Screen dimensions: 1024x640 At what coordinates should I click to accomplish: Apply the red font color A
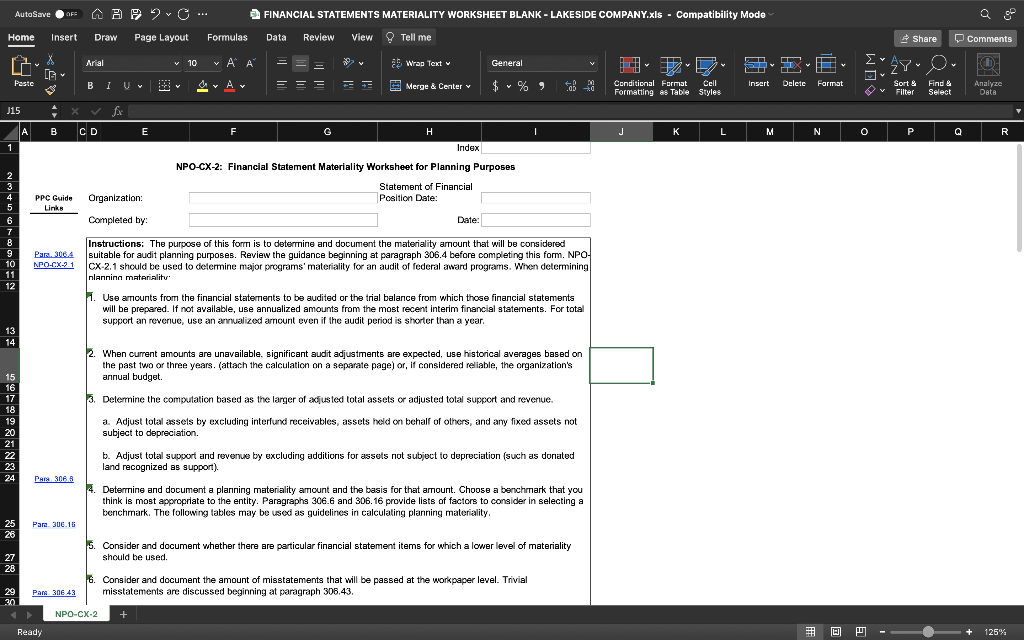(x=229, y=86)
